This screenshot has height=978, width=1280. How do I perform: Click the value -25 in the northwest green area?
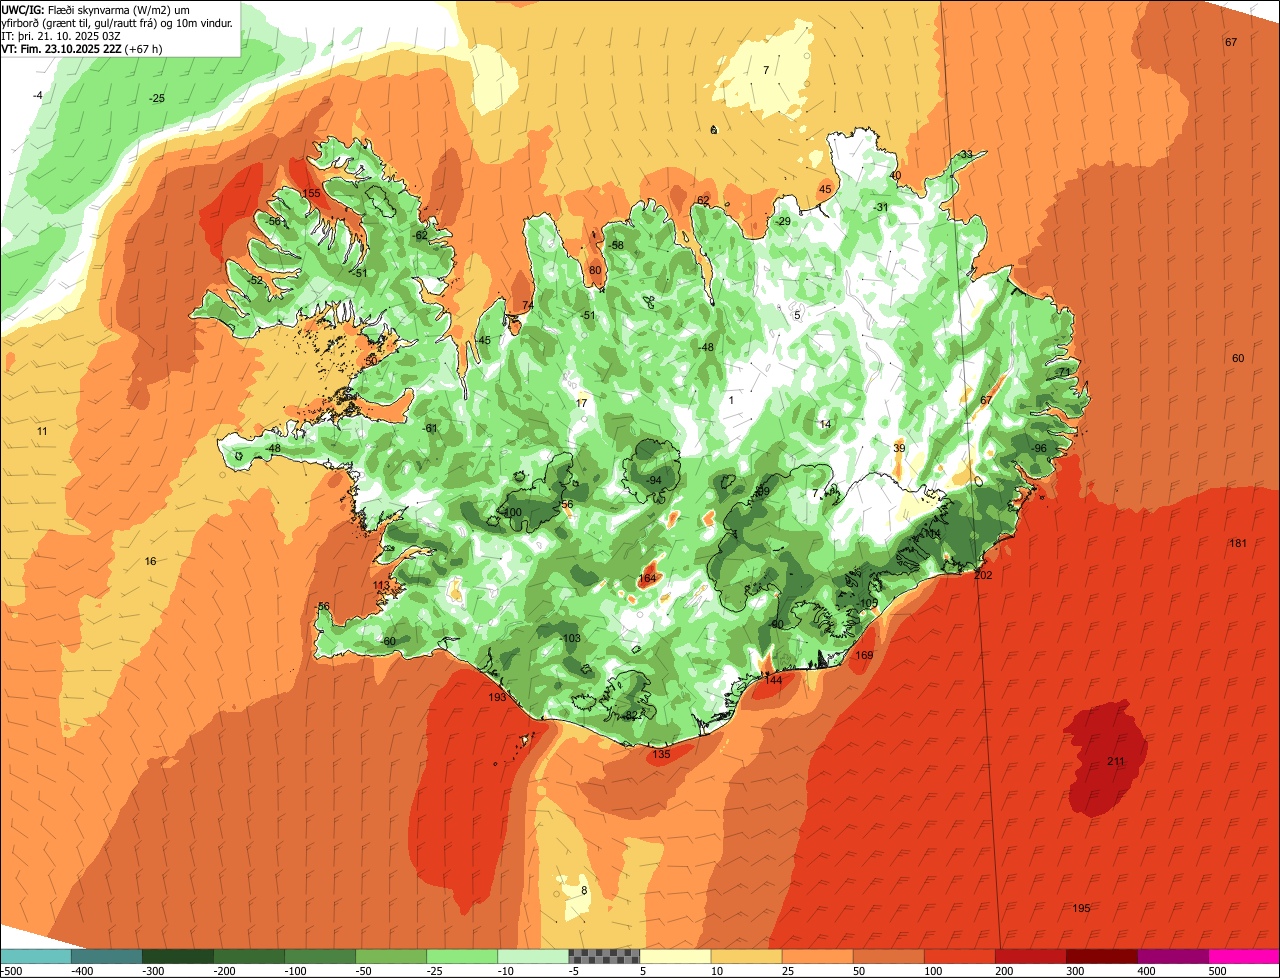157,99
